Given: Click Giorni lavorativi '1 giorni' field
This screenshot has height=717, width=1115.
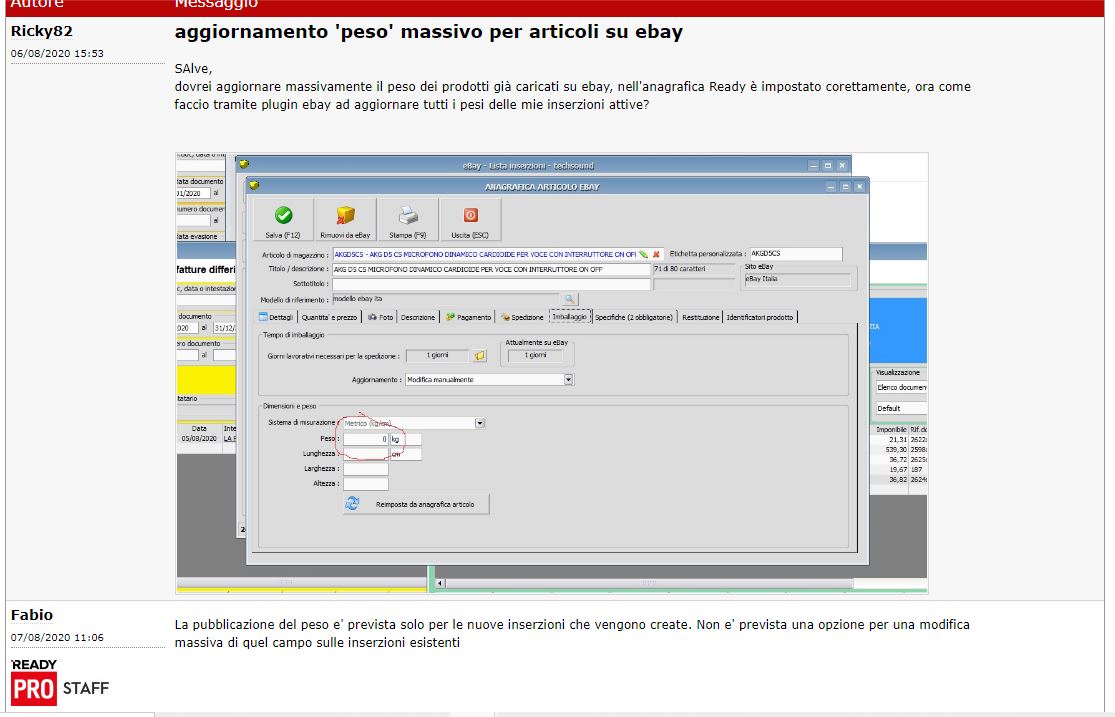Looking at the screenshot, I should point(437,356).
